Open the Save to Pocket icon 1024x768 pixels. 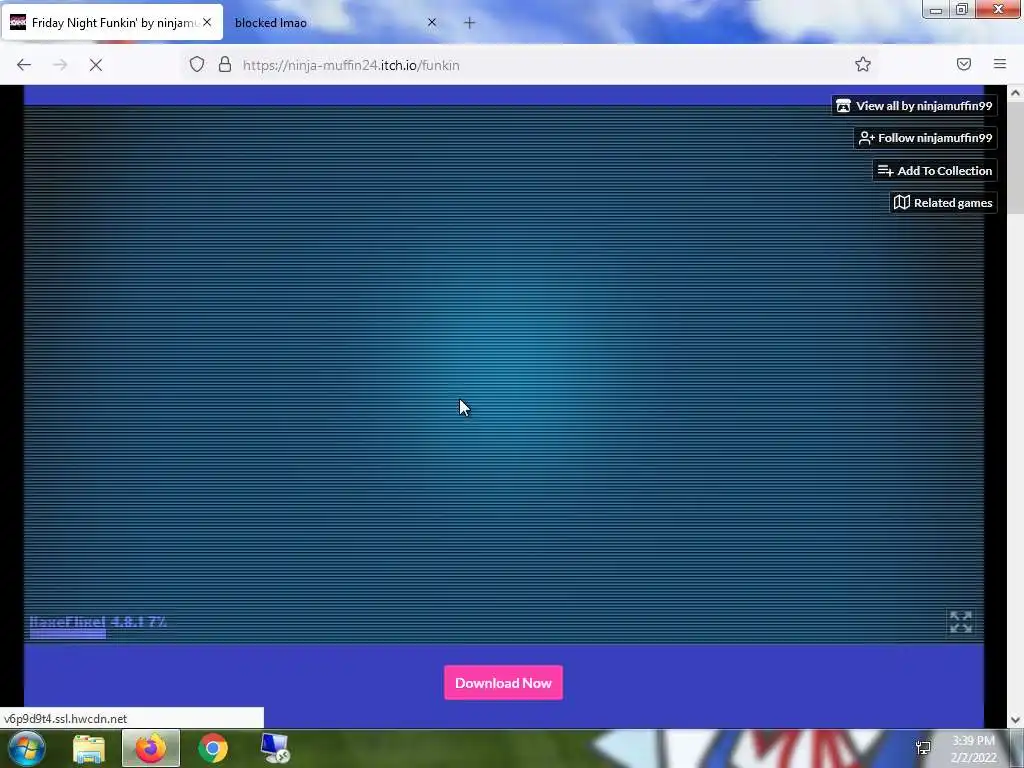coord(964,64)
